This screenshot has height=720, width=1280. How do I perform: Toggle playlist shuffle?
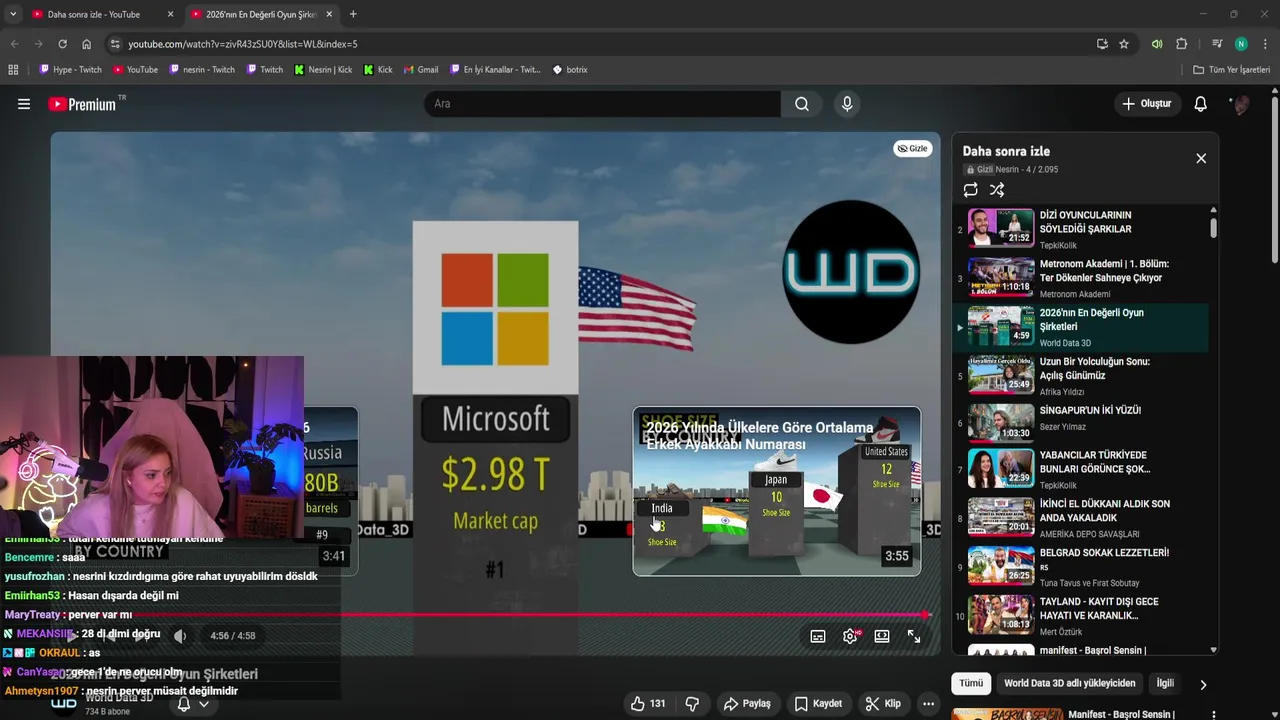point(997,190)
